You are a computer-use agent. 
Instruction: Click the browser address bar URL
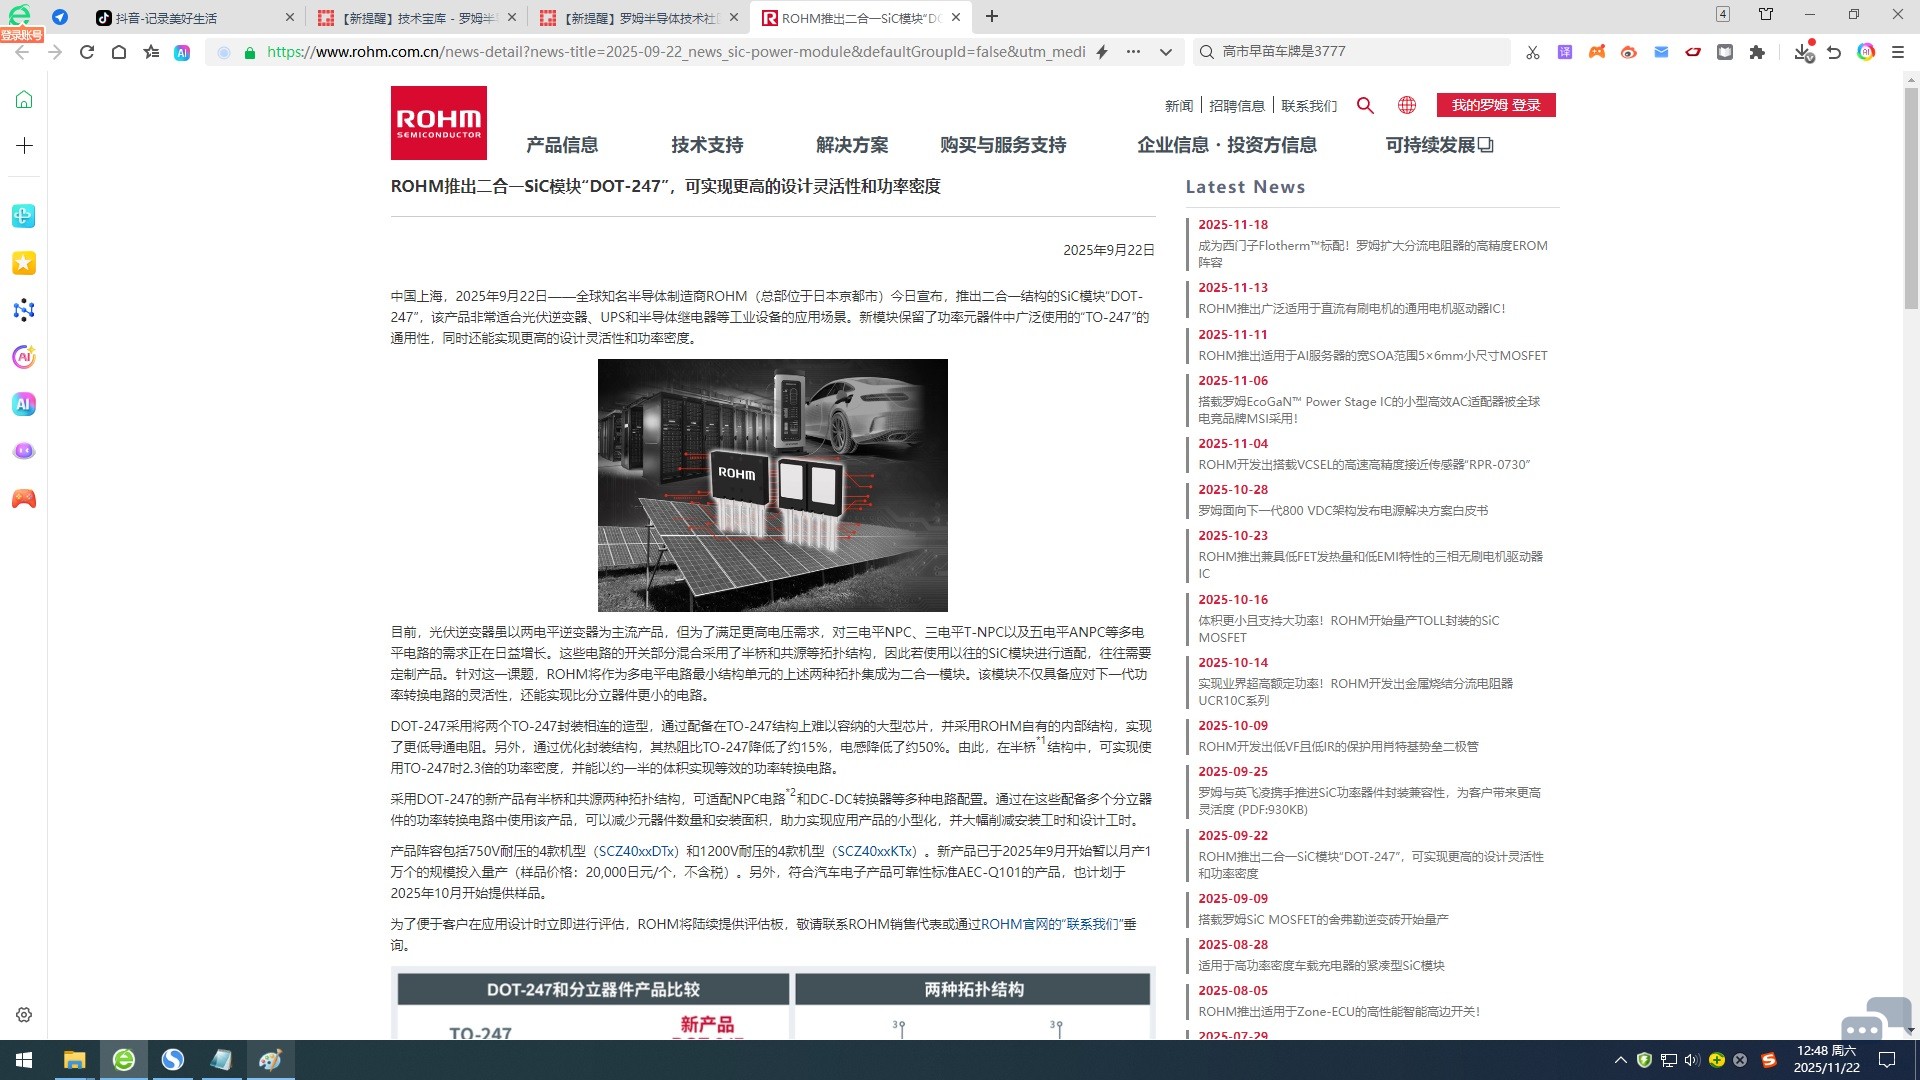[x=676, y=52]
